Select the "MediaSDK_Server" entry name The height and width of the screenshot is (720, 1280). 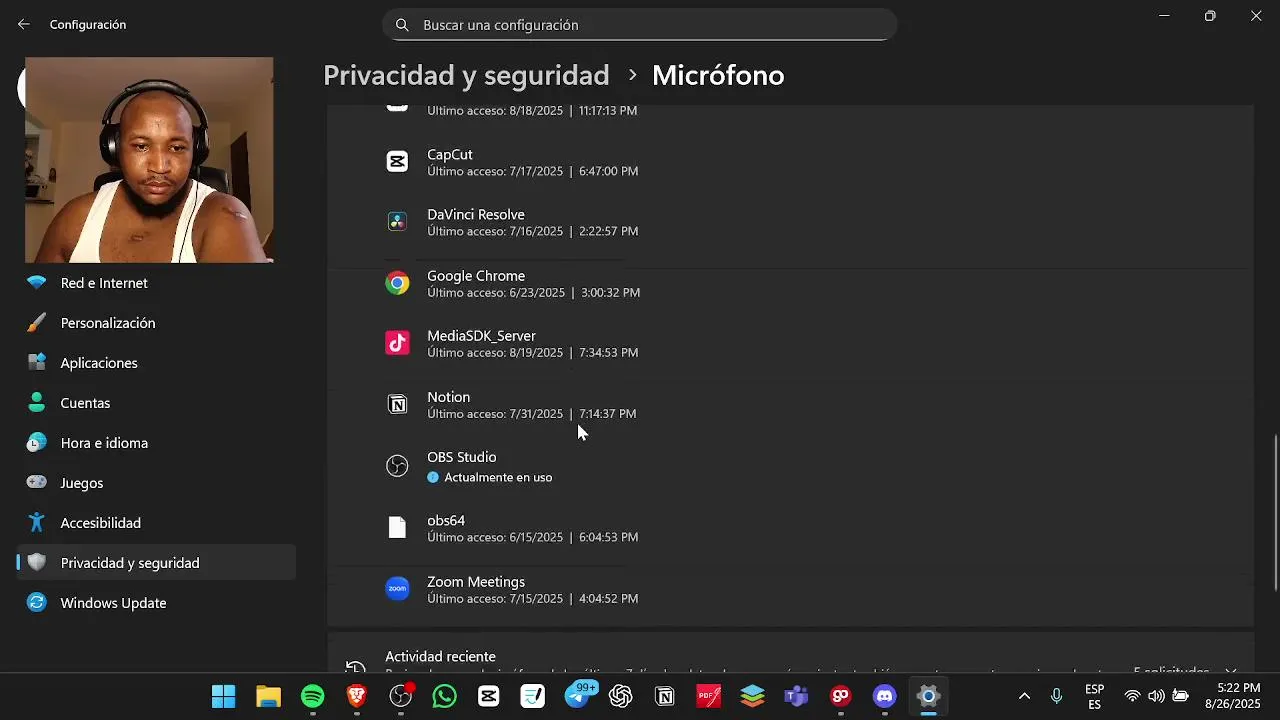coord(481,335)
